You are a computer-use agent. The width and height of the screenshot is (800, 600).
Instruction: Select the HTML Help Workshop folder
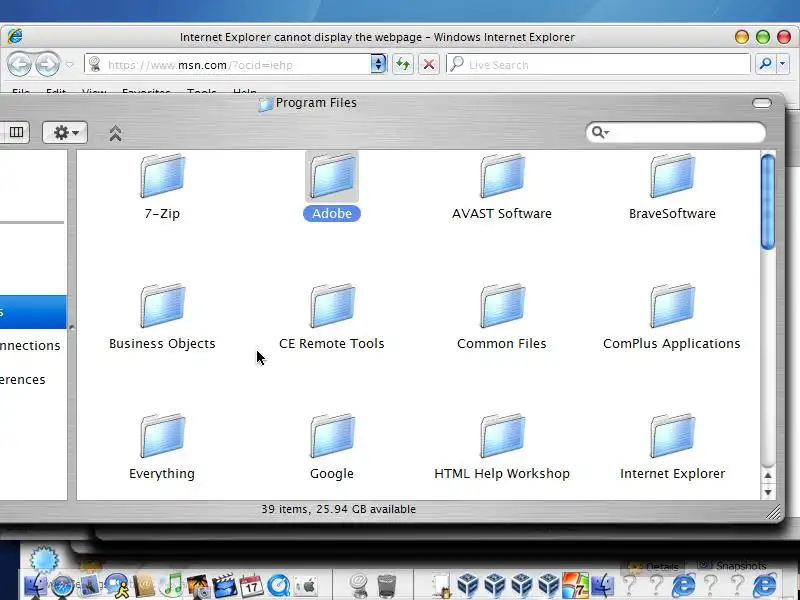tap(502, 446)
